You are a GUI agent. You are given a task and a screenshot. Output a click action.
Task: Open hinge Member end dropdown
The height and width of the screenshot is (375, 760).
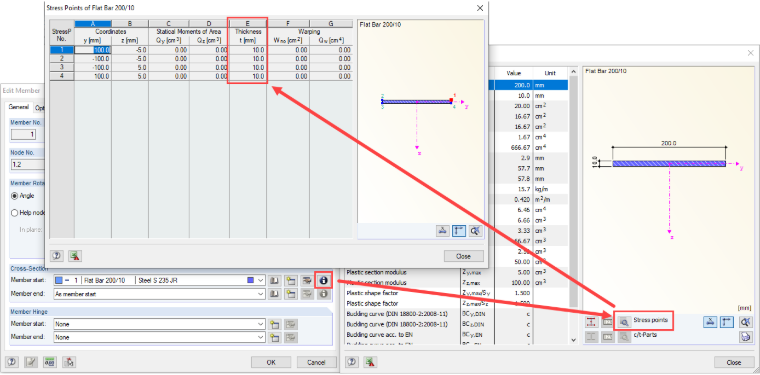point(261,337)
